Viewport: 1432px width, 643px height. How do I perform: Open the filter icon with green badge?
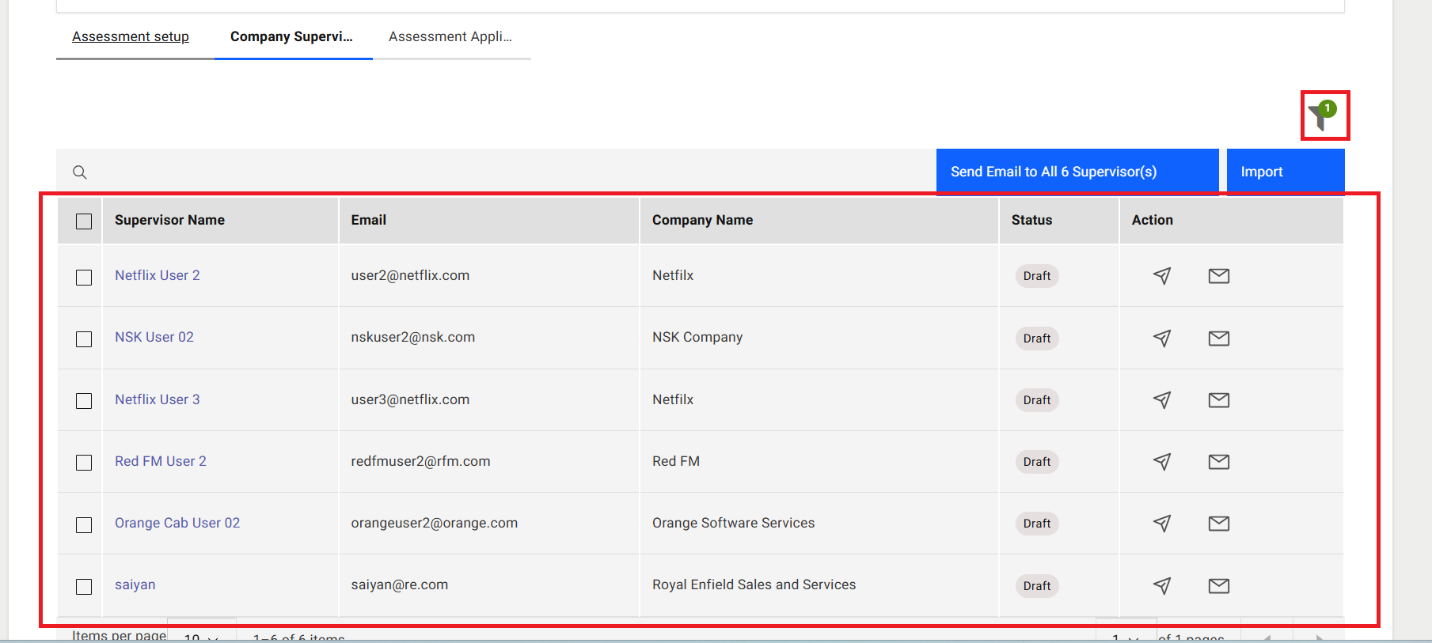click(x=1323, y=117)
